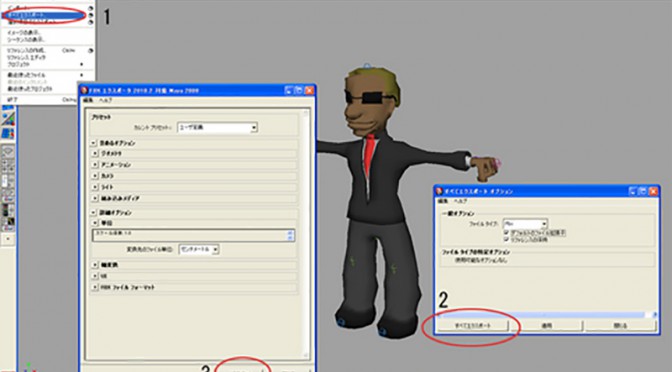Open Help menu in Export All Options window

(x=460, y=201)
